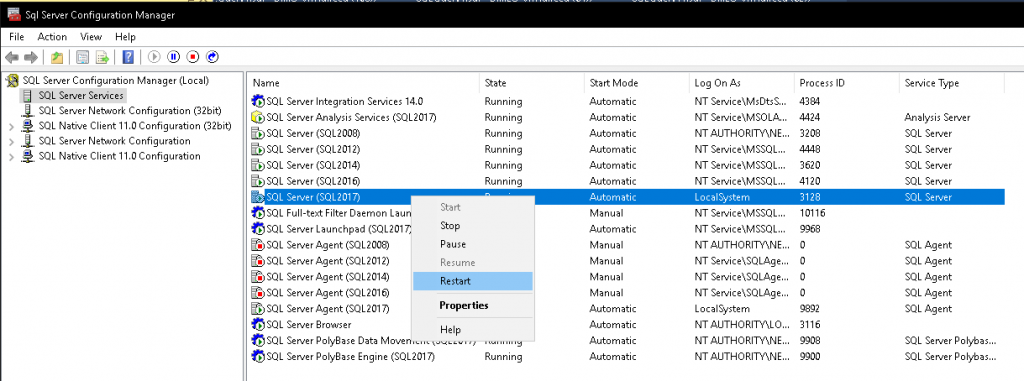Click the SQL Server Agent (SQL2008) stopped icon
The image size is (1024, 381).
pyautogui.click(x=258, y=245)
